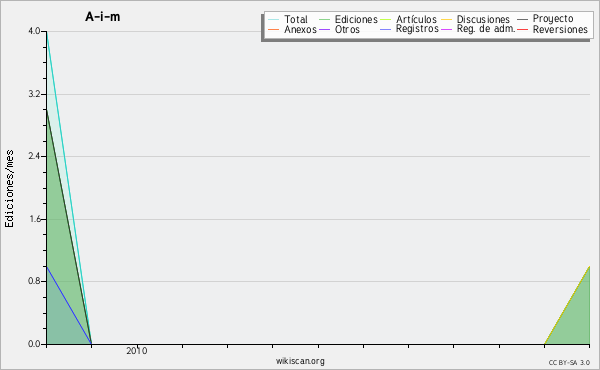This screenshot has width=600, height=370.
Task: Click the green Ediciones legend line swatch
Action: [324, 19]
